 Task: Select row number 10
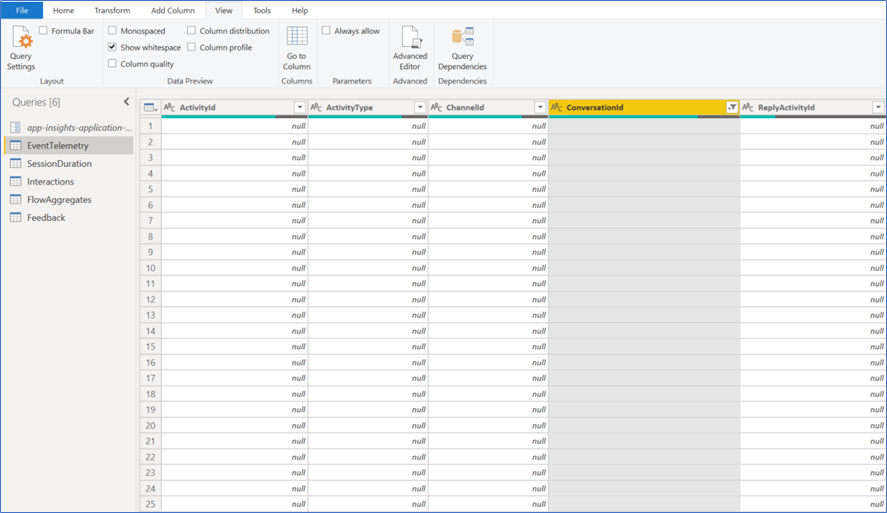150,268
